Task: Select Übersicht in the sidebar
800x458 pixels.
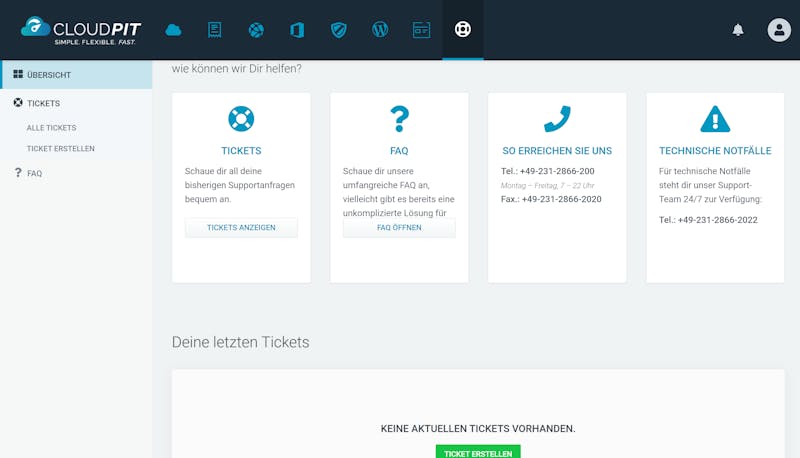Action: [77, 74]
